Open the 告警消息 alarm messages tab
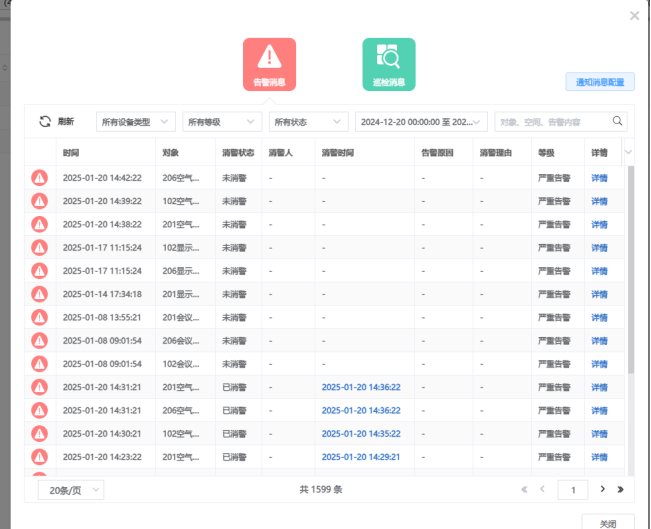The height and width of the screenshot is (529, 651). (269, 65)
